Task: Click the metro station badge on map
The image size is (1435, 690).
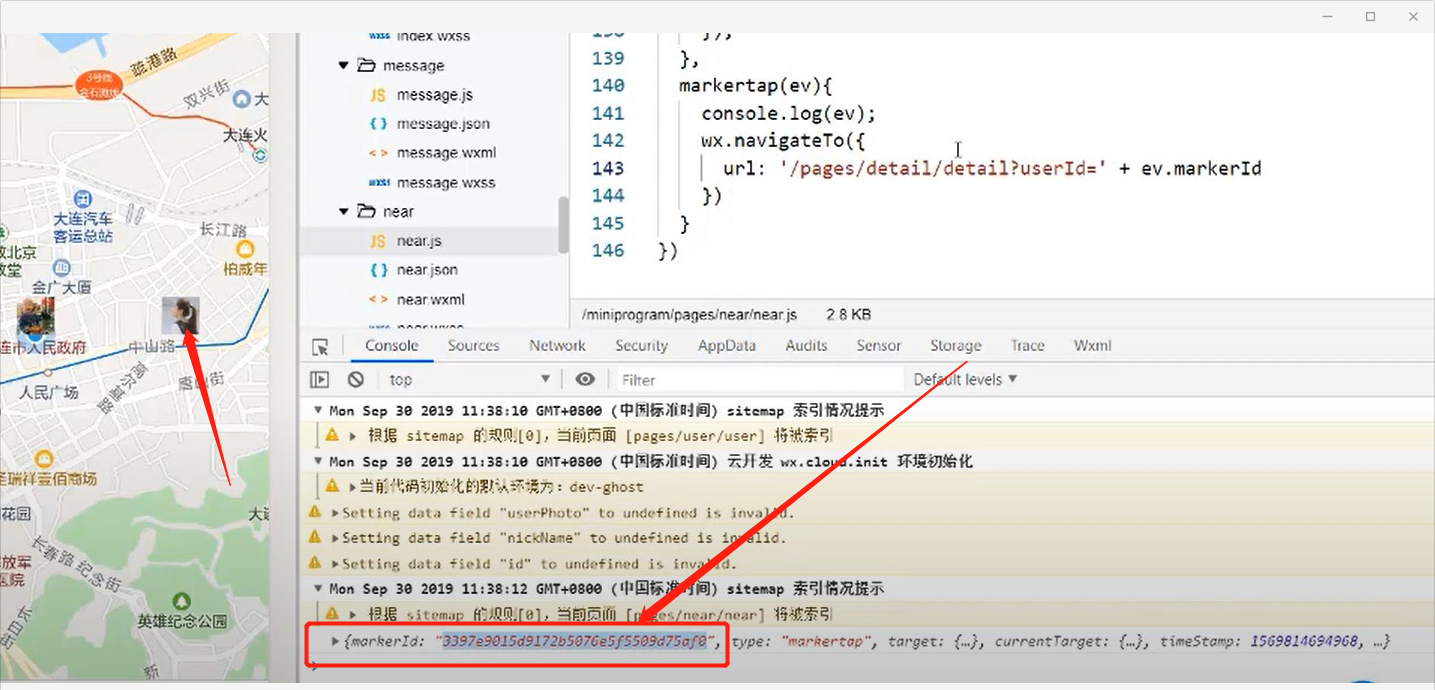Action: (x=99, y=85)
